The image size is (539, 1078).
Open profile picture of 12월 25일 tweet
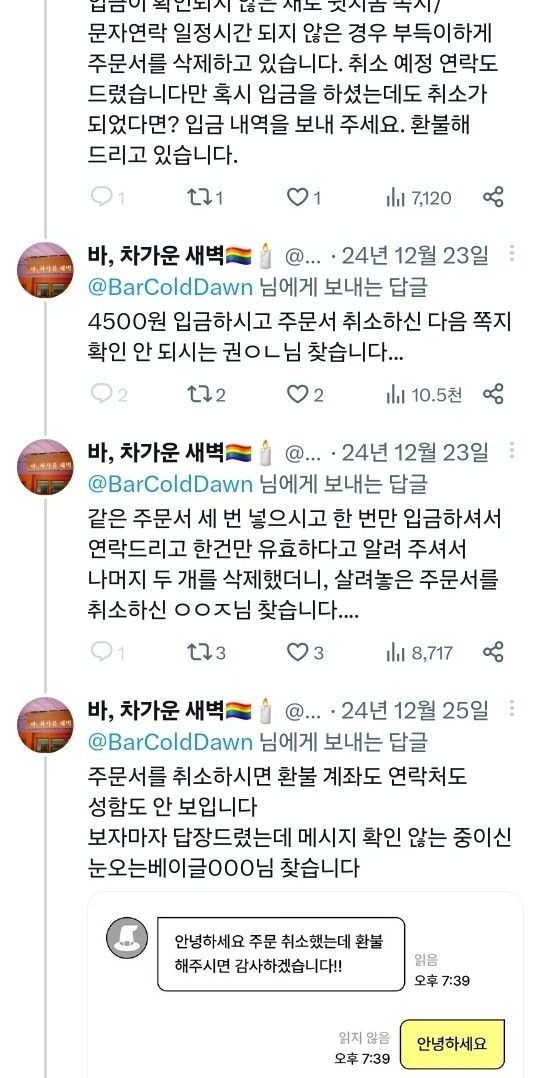coord(45,725)
